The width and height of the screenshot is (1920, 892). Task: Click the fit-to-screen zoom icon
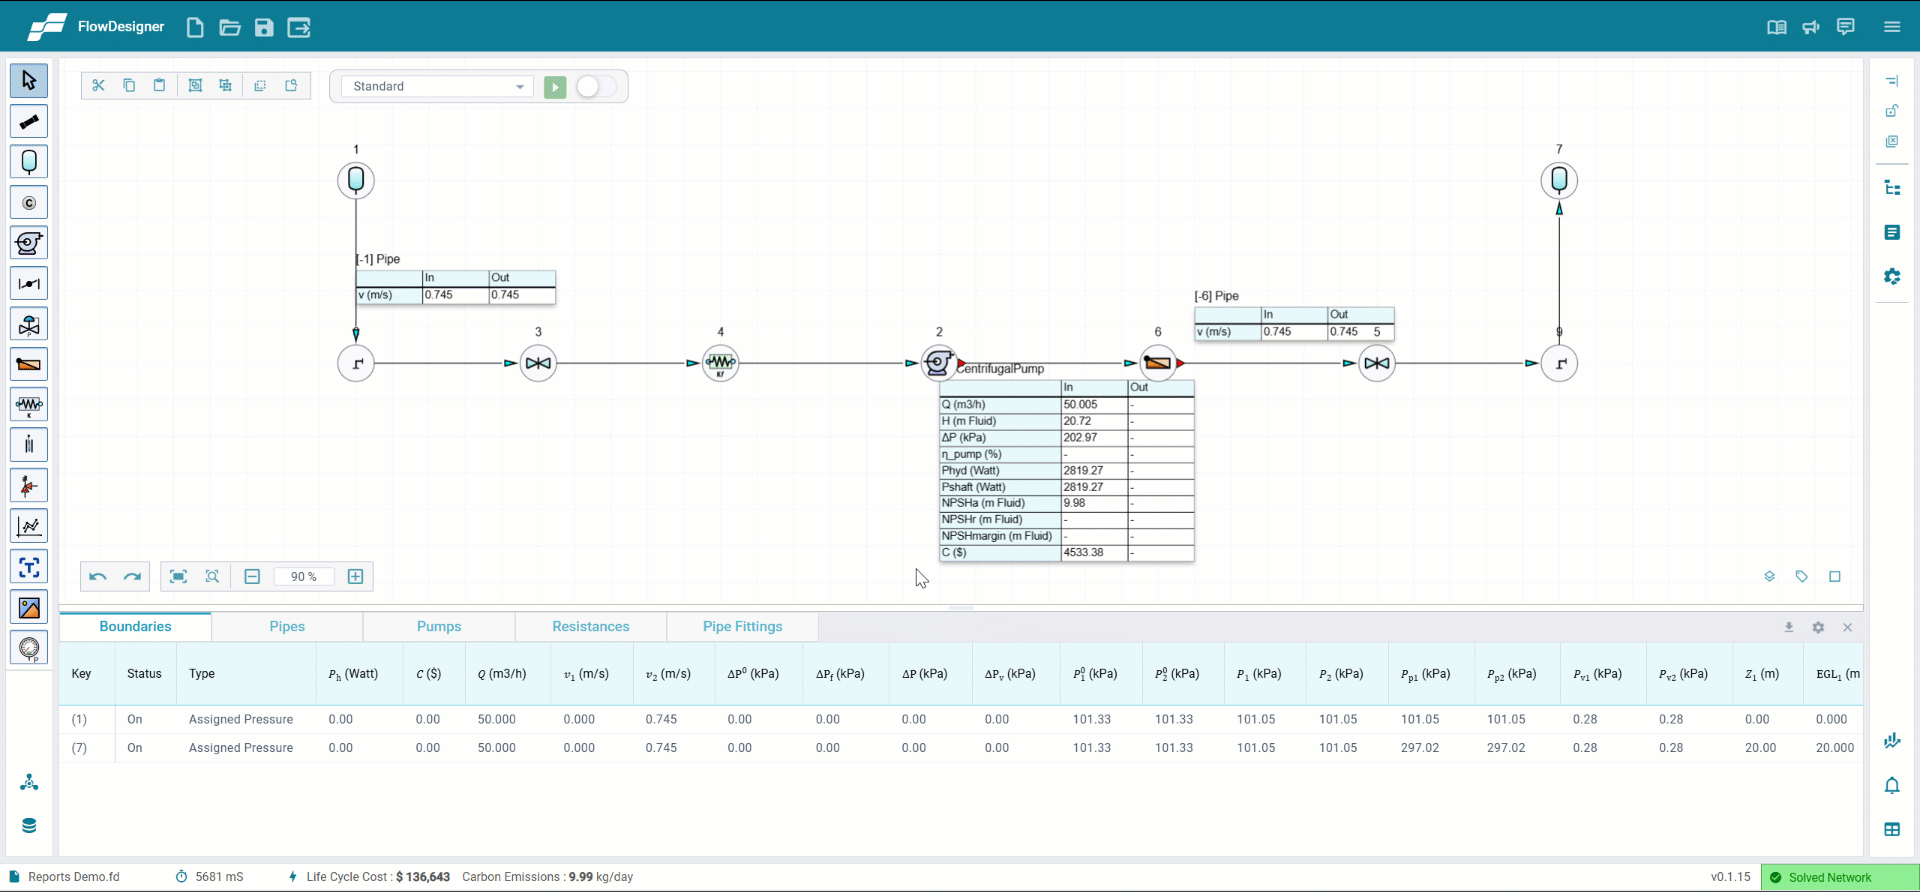(178, 577)
